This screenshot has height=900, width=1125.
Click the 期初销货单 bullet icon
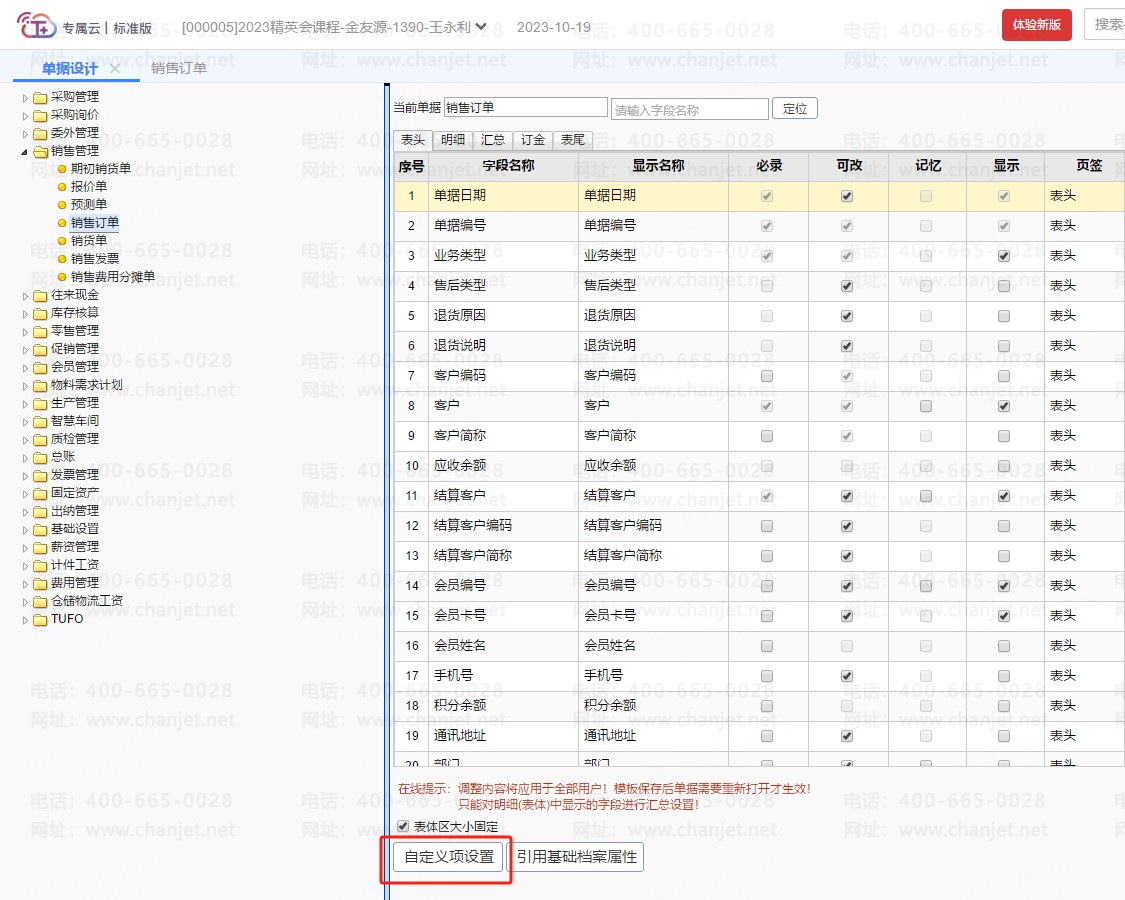click(x=62, y=169)
